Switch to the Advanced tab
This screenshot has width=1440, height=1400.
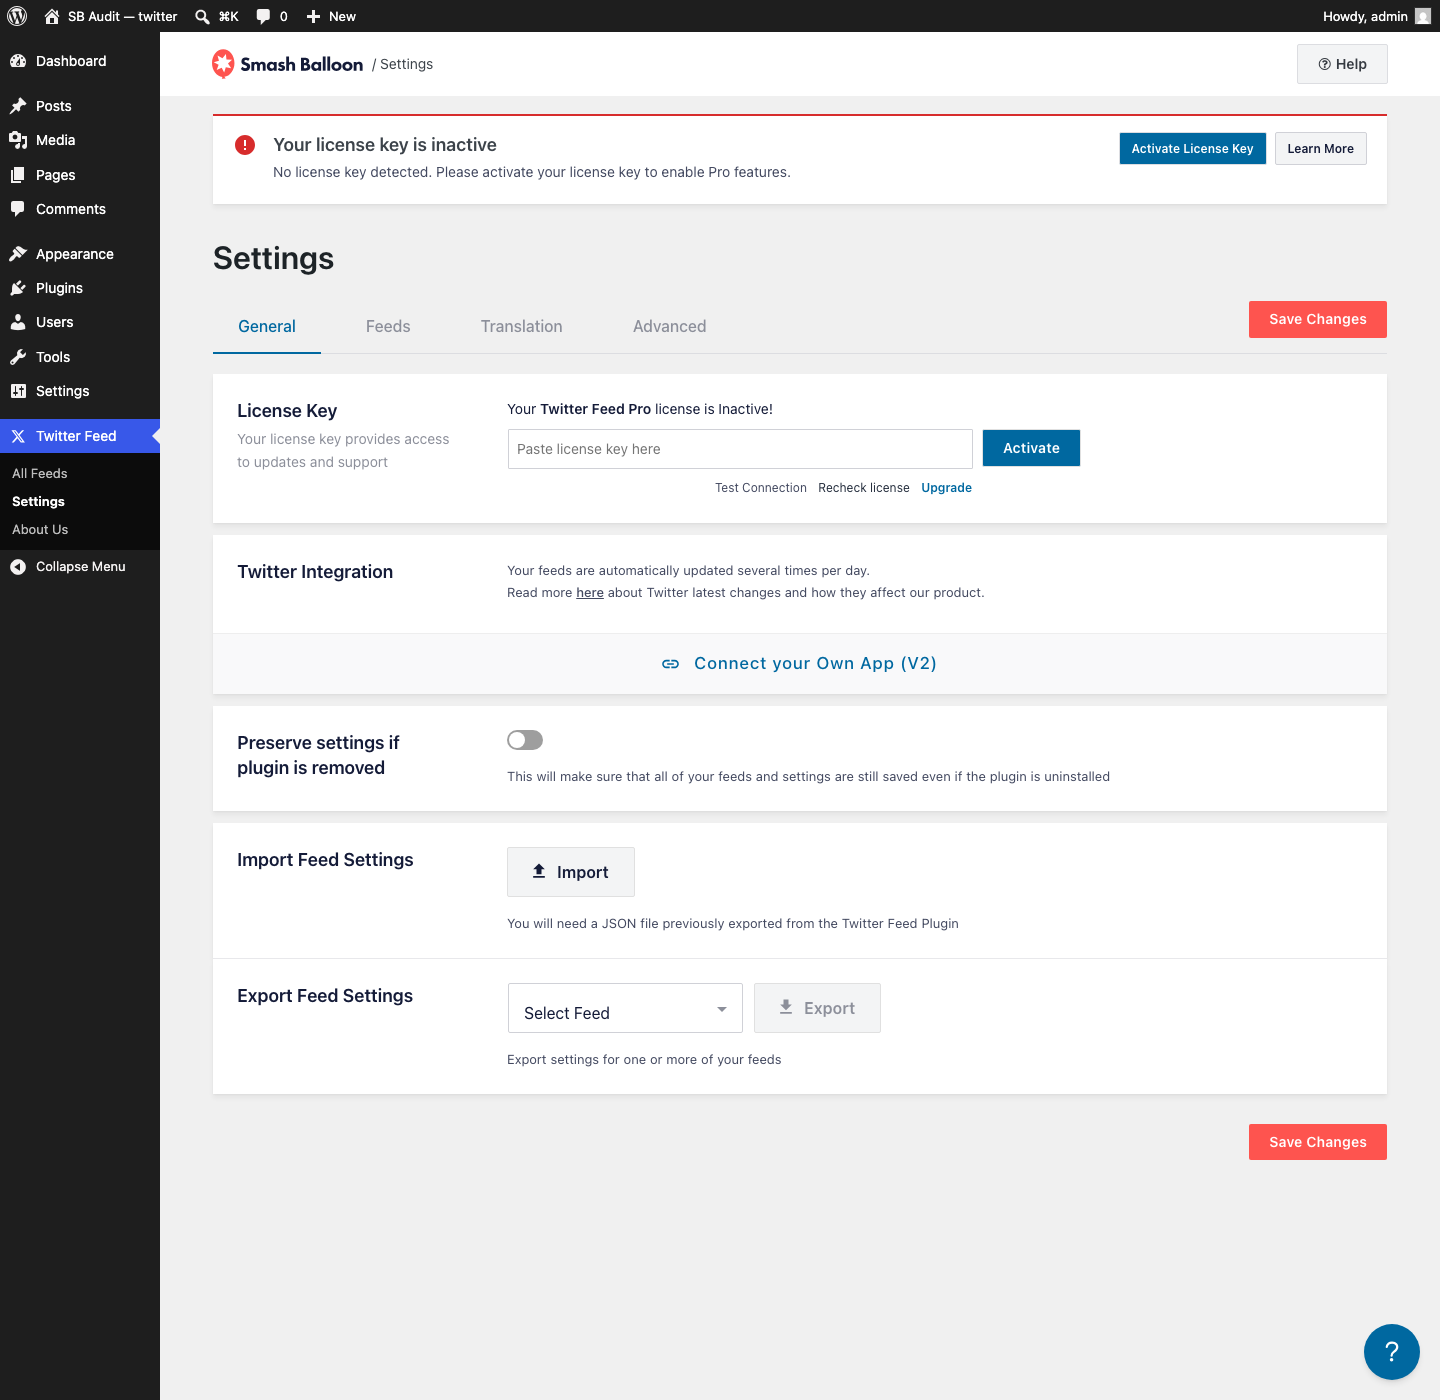coord(669,326)
